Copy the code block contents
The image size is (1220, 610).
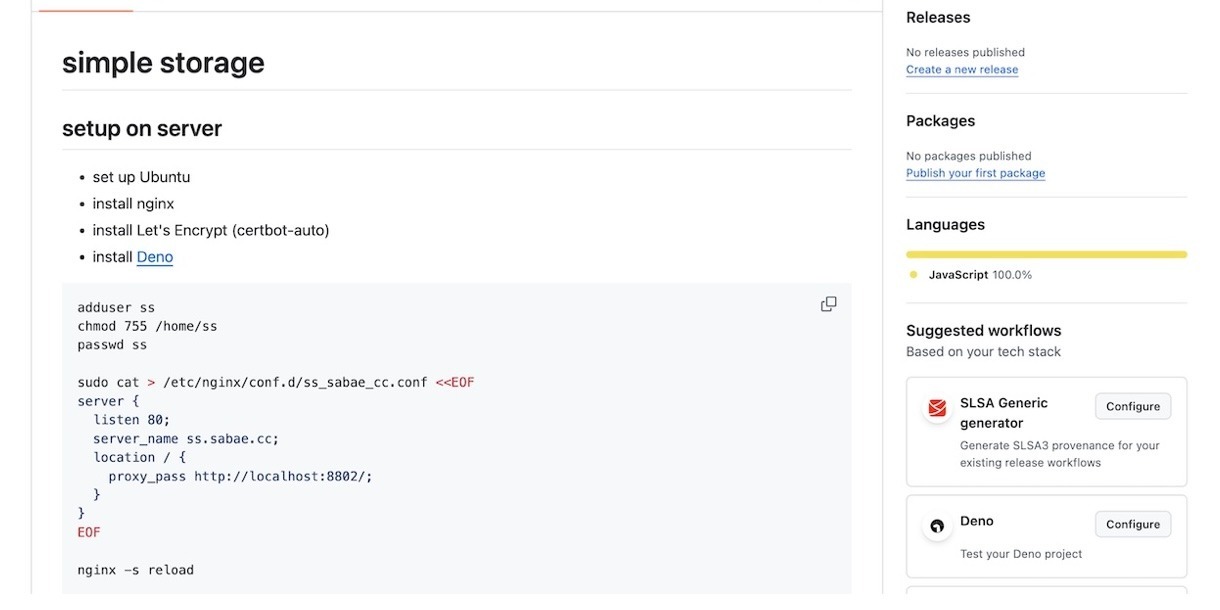(x=828, y=304)
